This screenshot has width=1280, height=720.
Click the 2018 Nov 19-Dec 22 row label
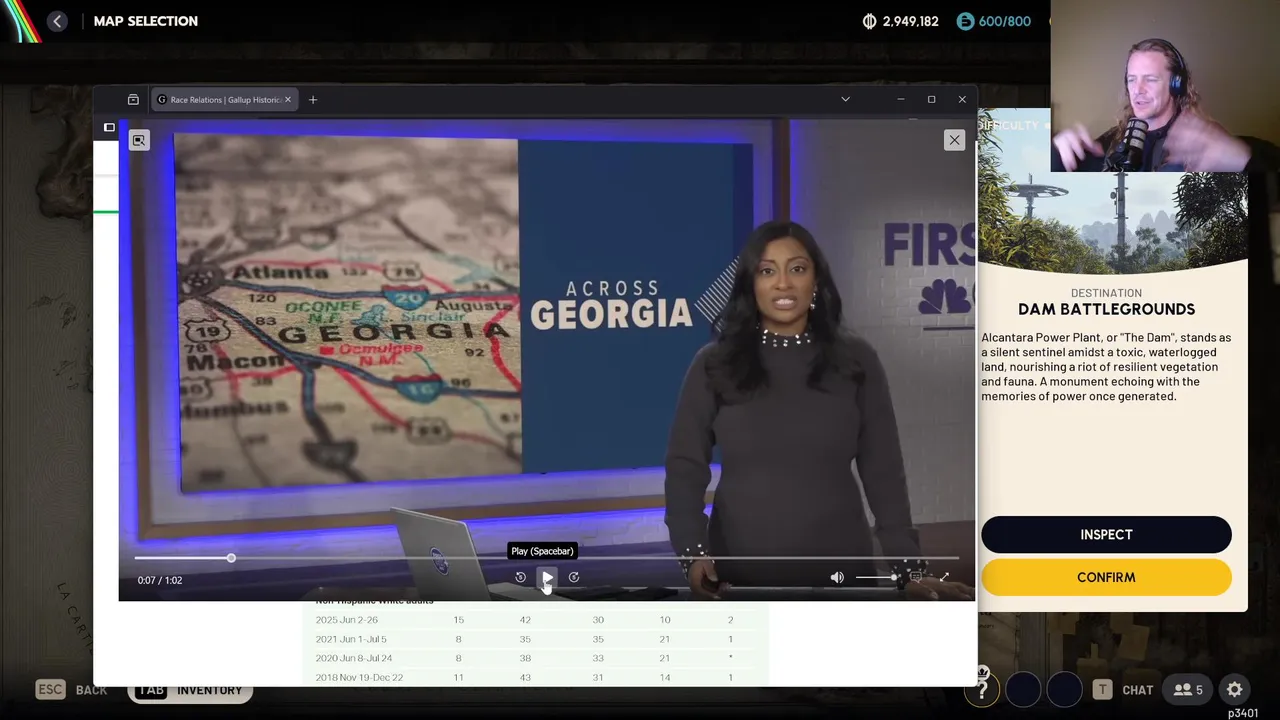[359, 677]
